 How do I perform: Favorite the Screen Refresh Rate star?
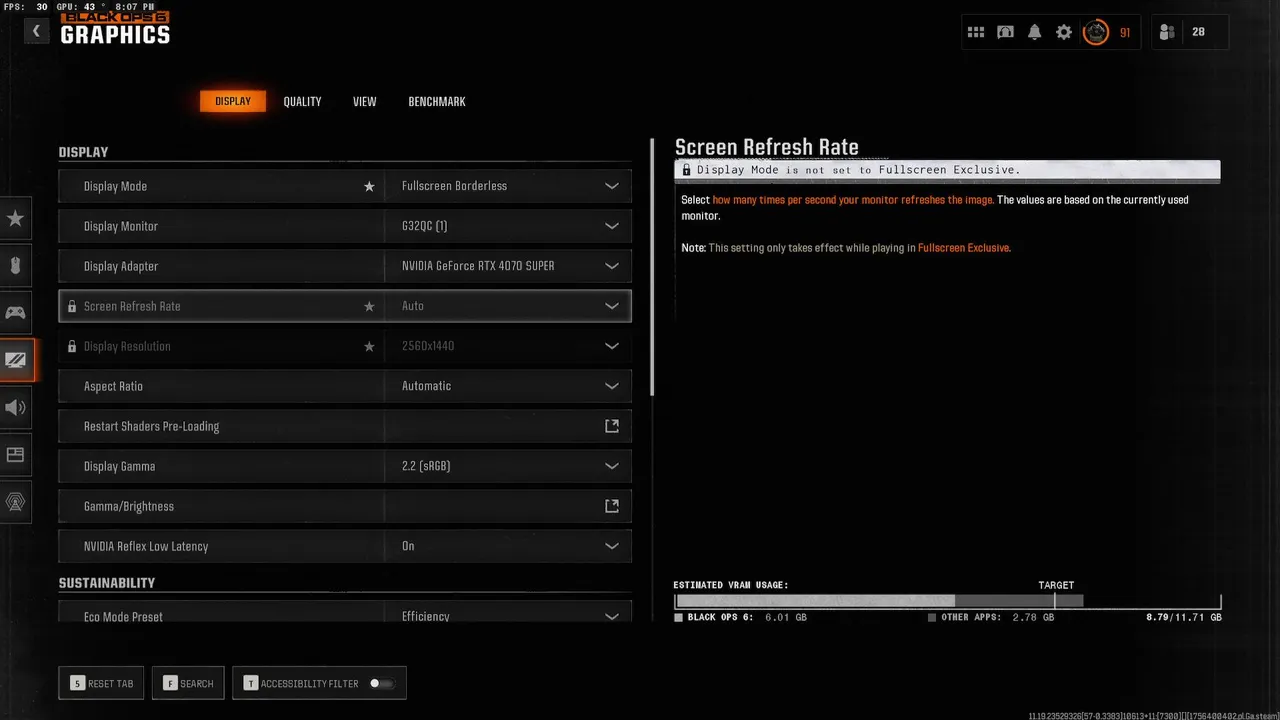coord(369,306)
